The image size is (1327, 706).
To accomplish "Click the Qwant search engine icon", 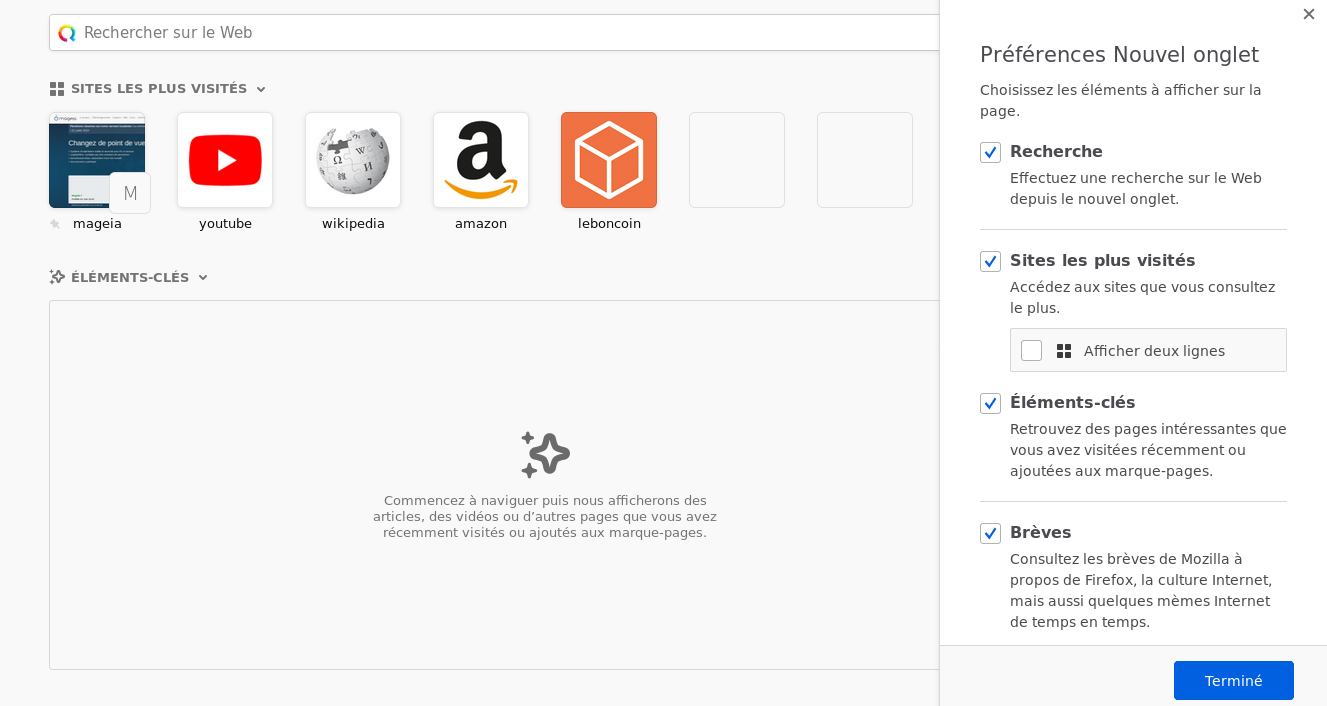I will pyautogui.click(x=67, y=33).
